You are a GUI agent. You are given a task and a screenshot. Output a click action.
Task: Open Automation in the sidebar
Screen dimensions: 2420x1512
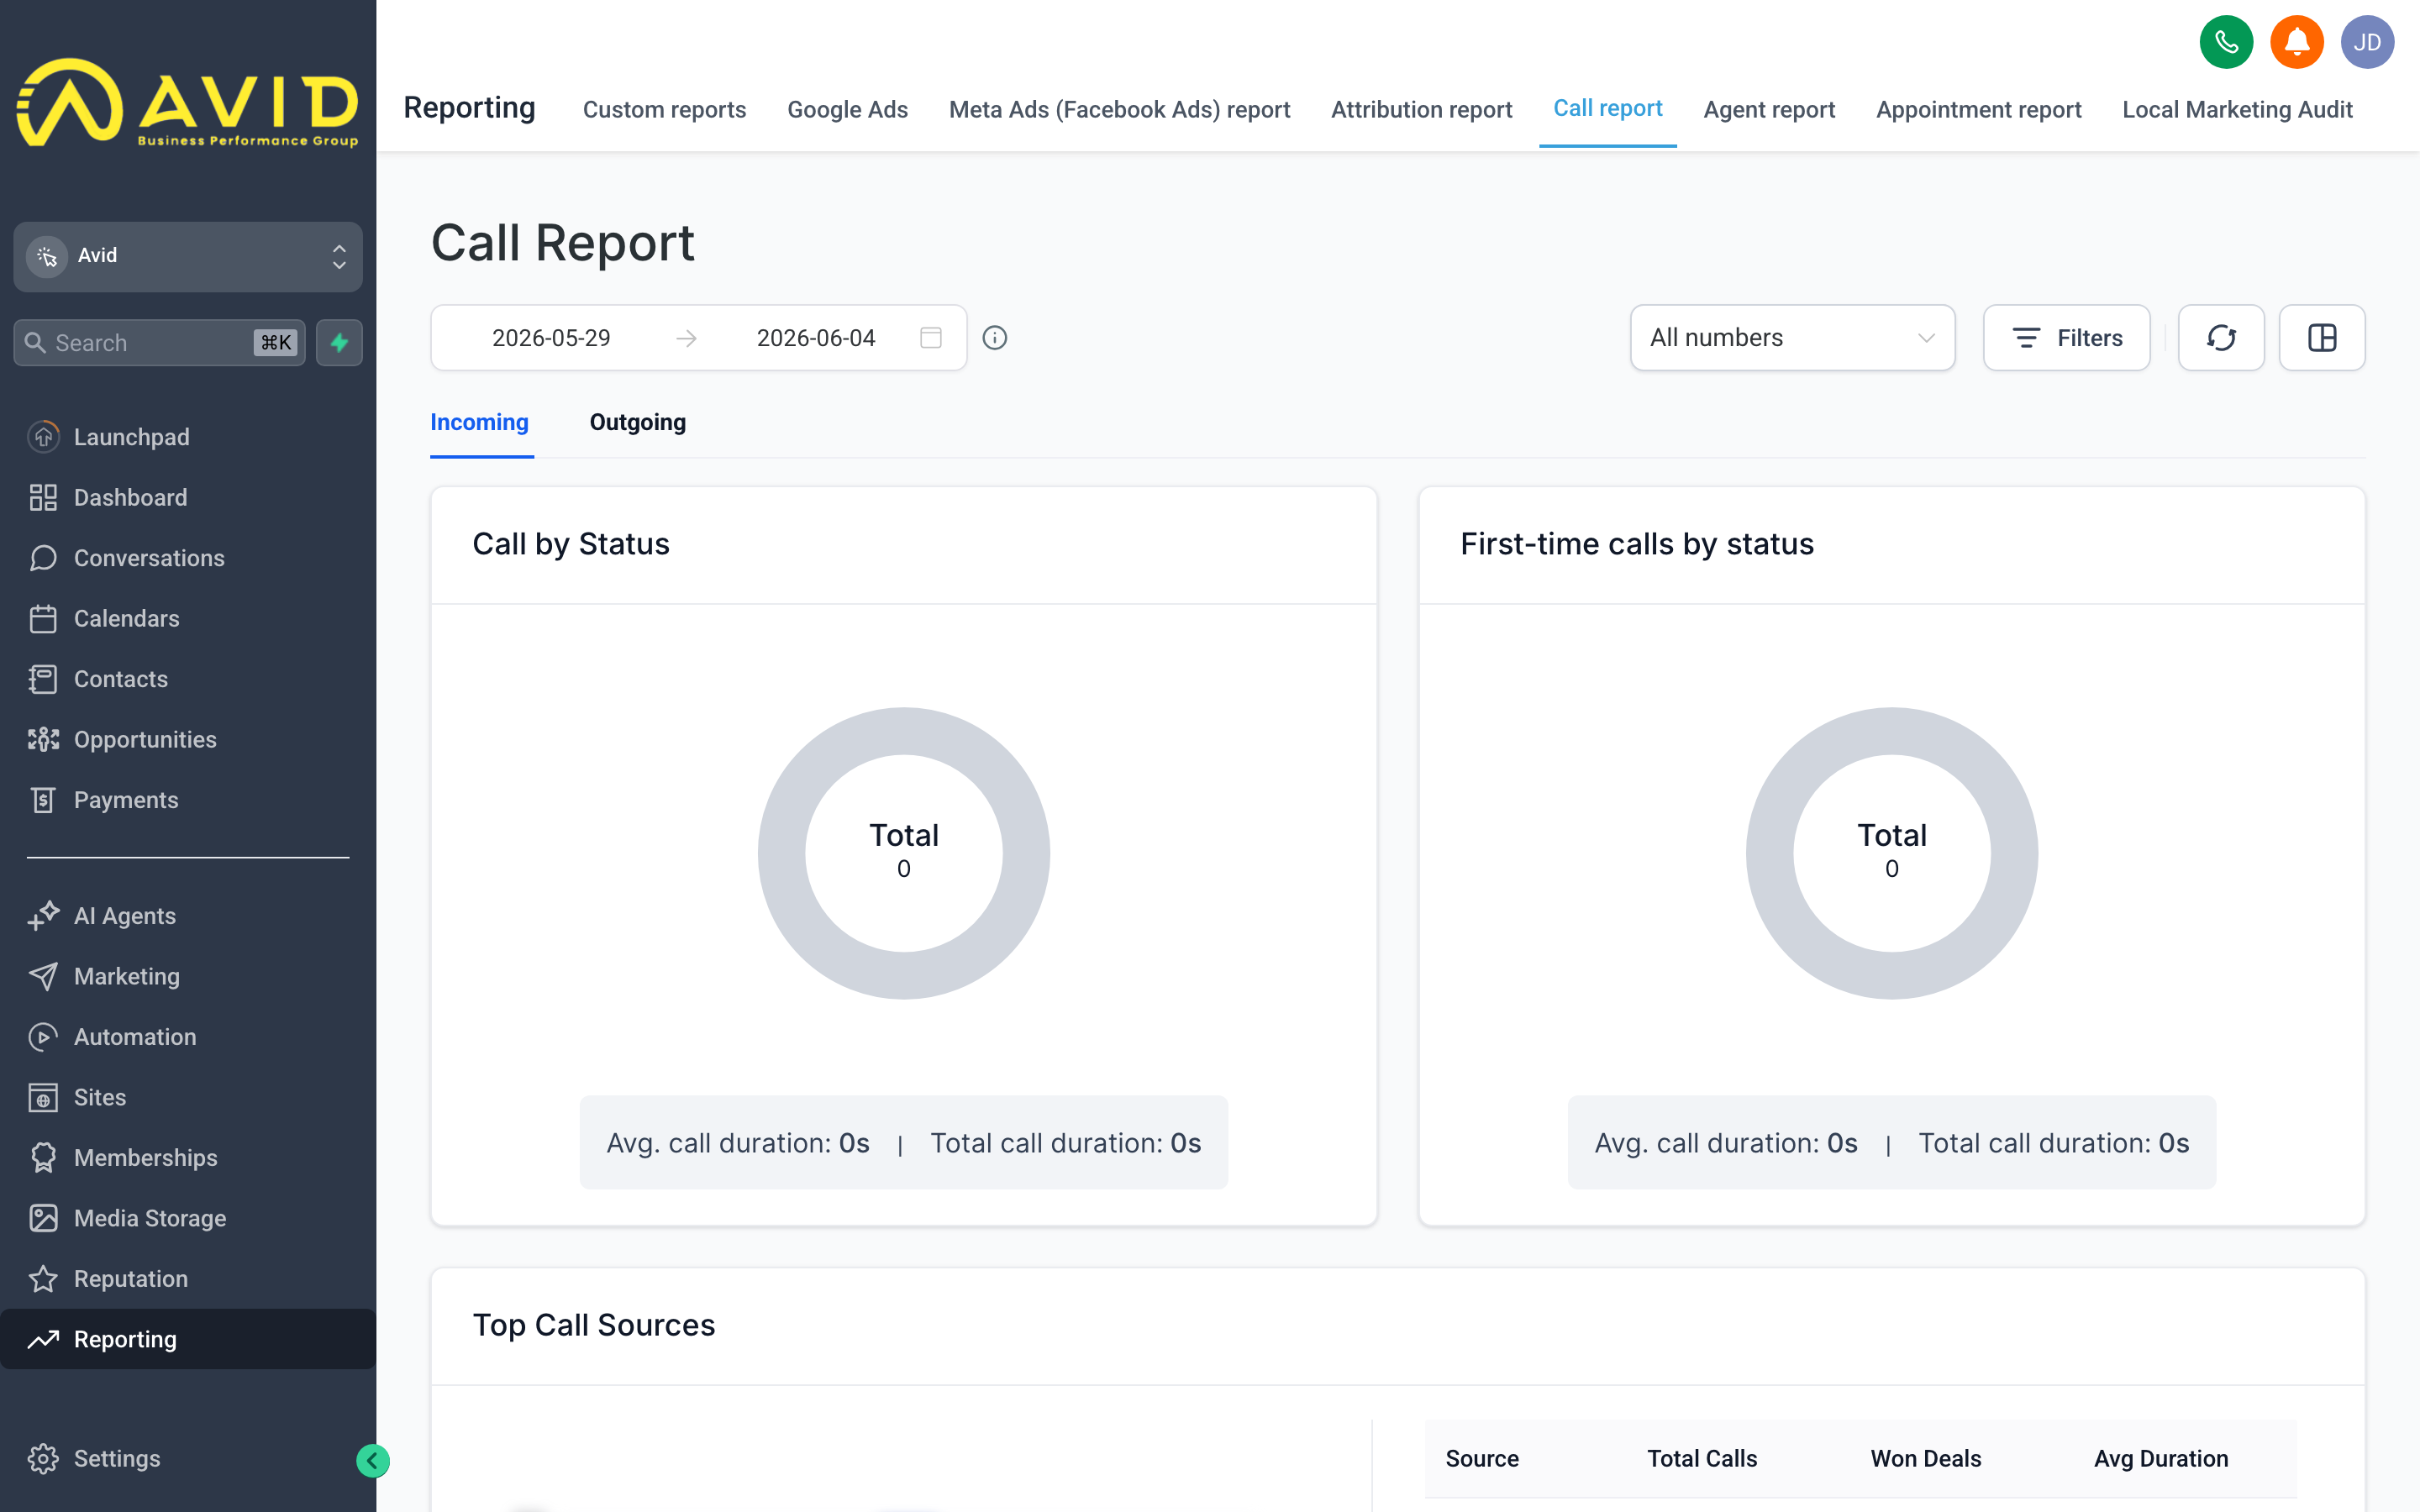(x=188, y=1037)
